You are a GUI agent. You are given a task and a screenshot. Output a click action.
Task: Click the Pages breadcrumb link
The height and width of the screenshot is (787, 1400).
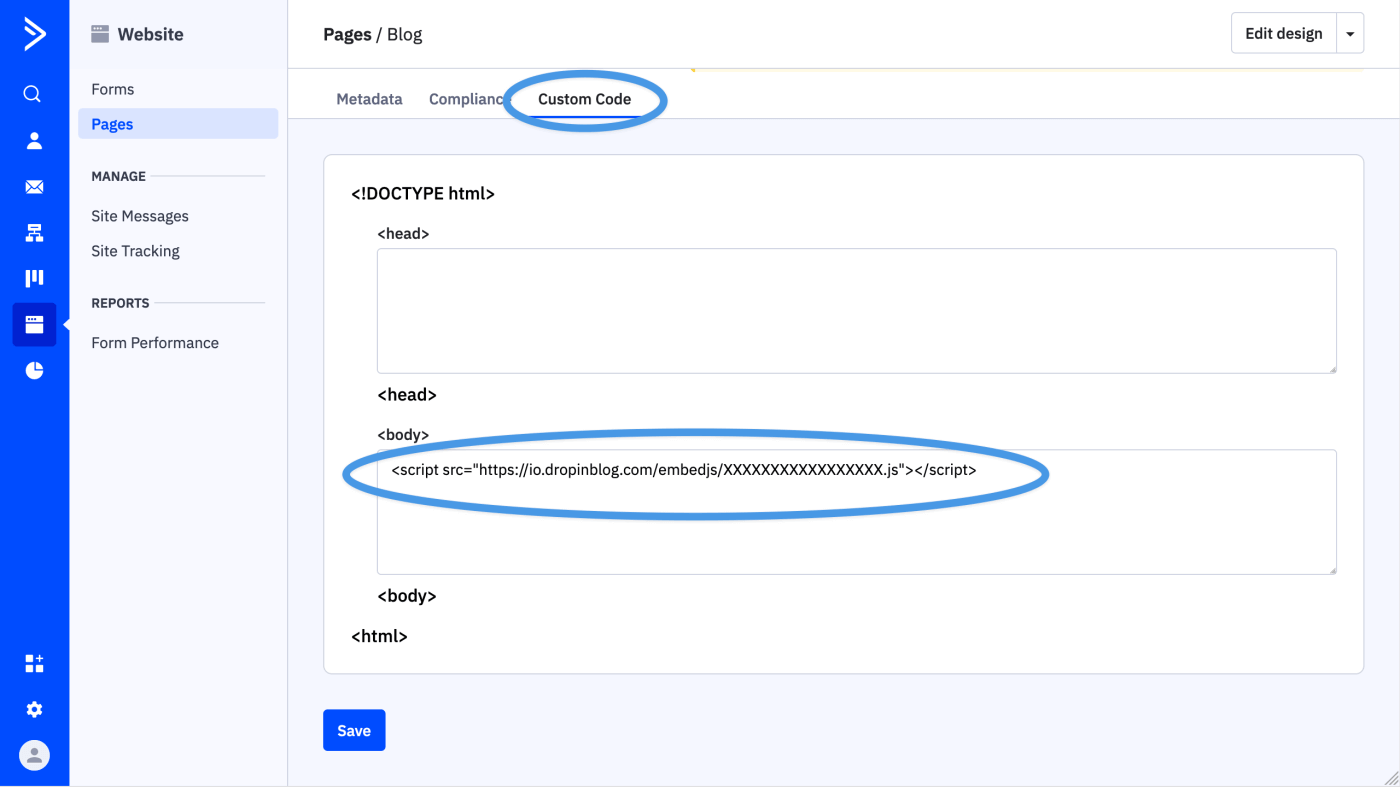tap(347, 34)
